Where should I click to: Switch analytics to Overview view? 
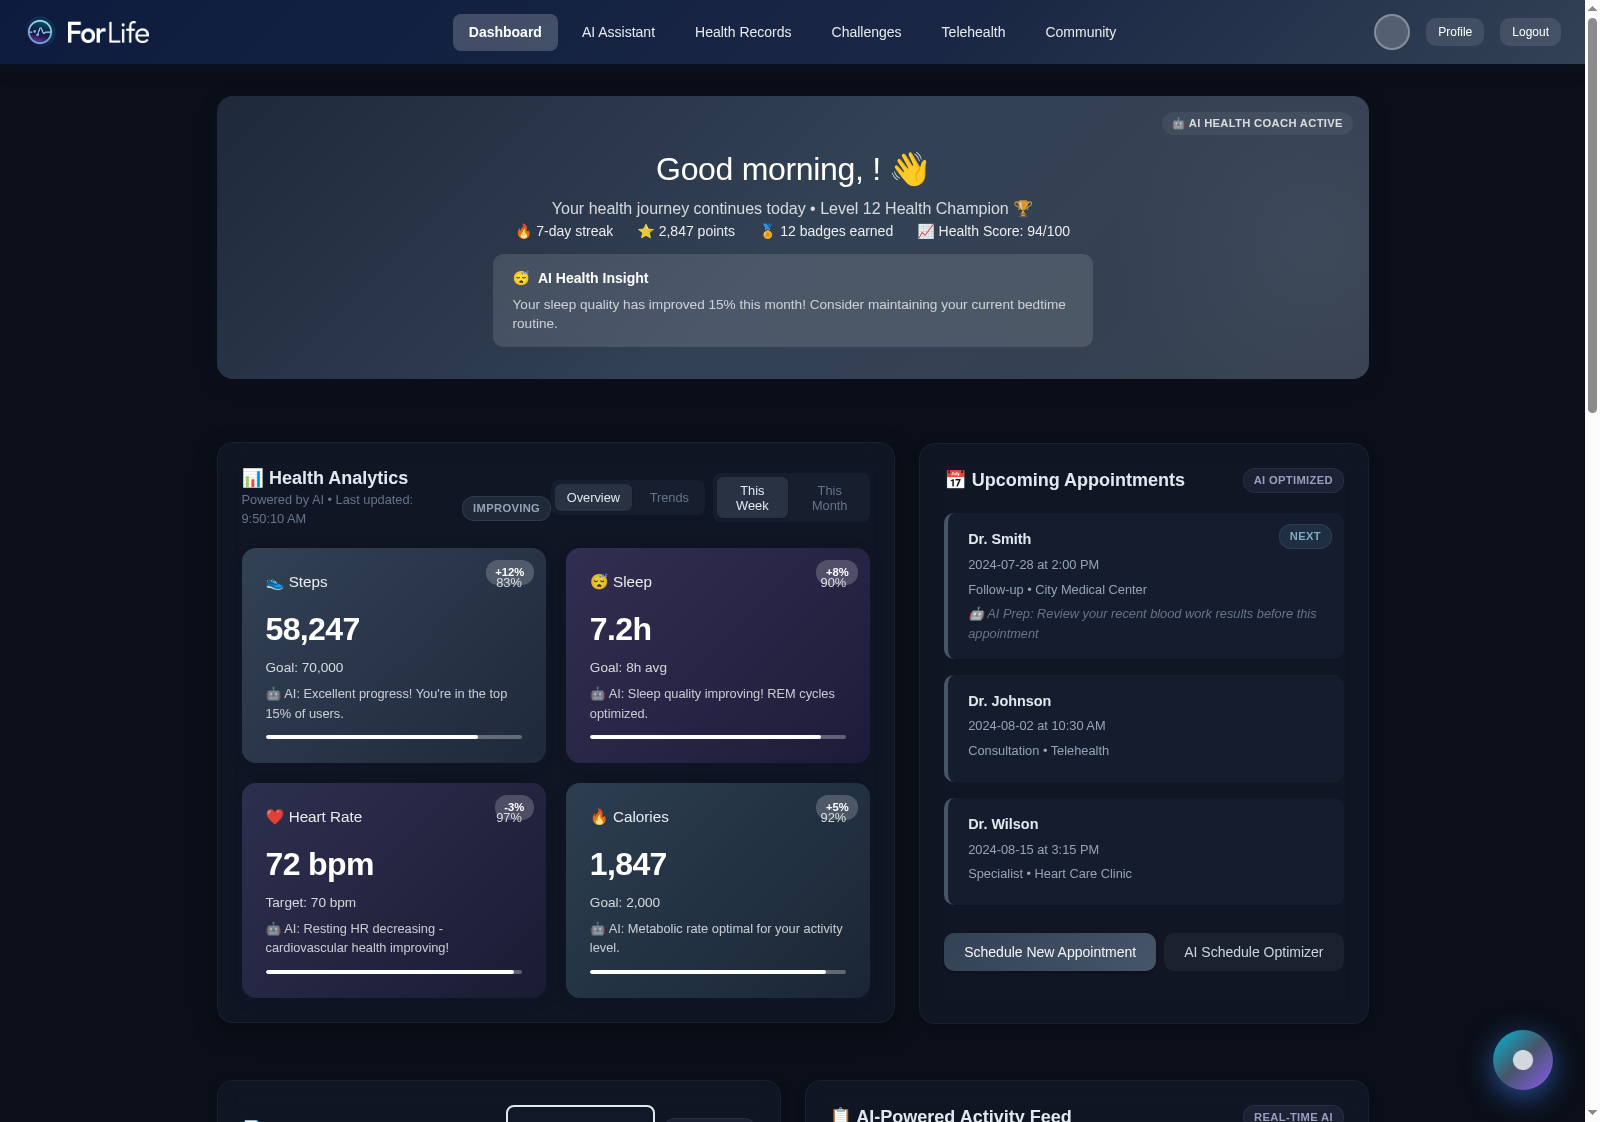point(593,498)
